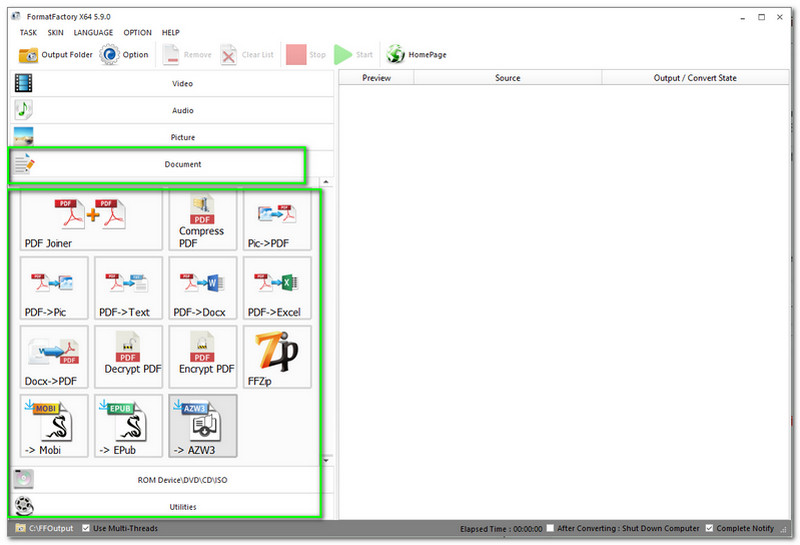Select the -> Mobi ebook converter
Image resolution: width=800 pixels, height=545 pixels.
click(54, 426)
